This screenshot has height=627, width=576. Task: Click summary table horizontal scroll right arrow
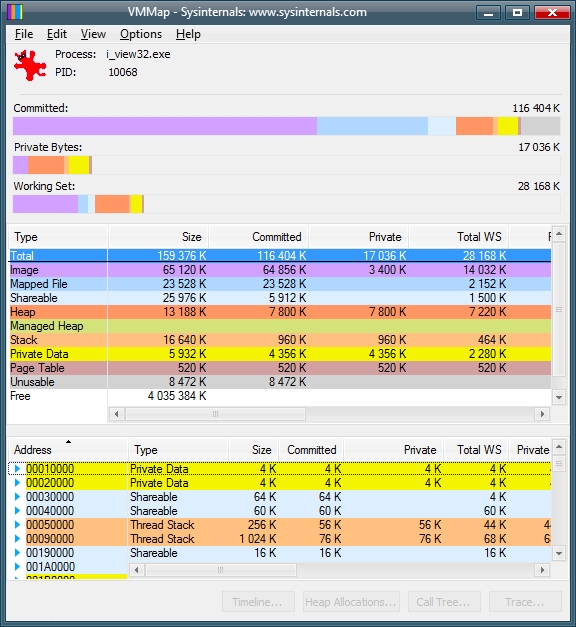click(542, 414)
